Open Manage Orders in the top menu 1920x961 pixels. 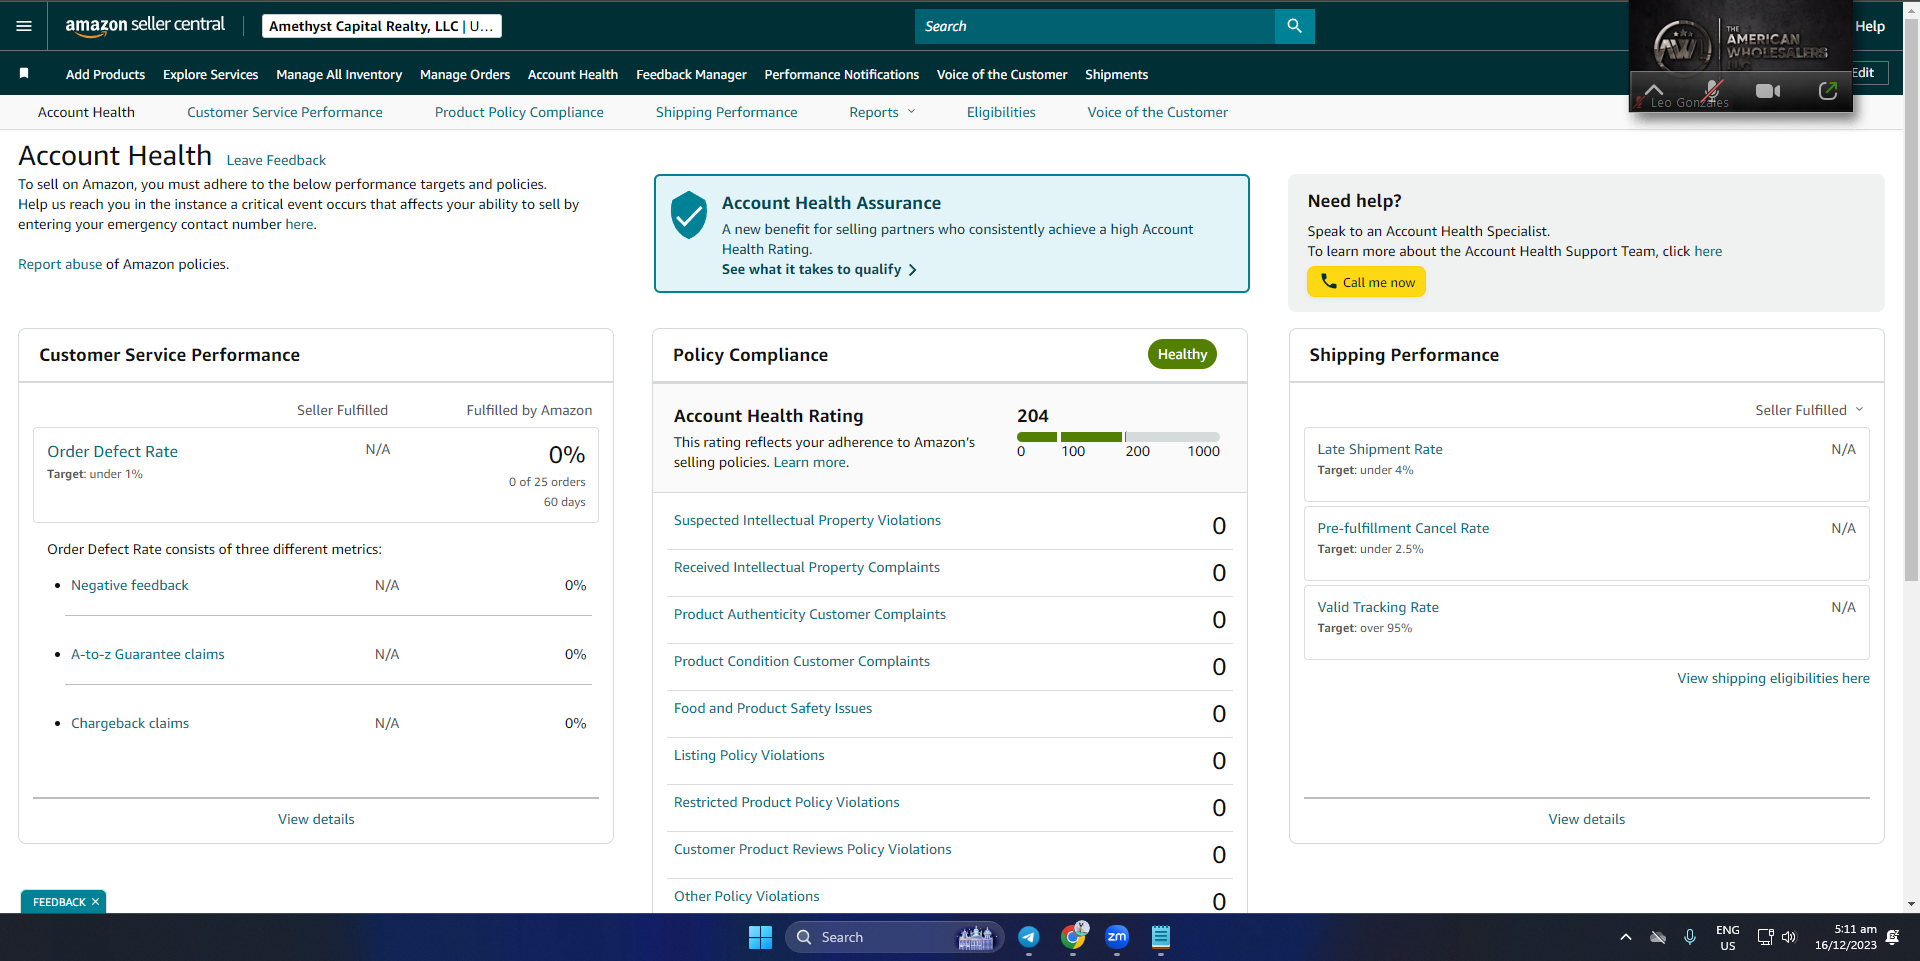[x=465, y=74]
